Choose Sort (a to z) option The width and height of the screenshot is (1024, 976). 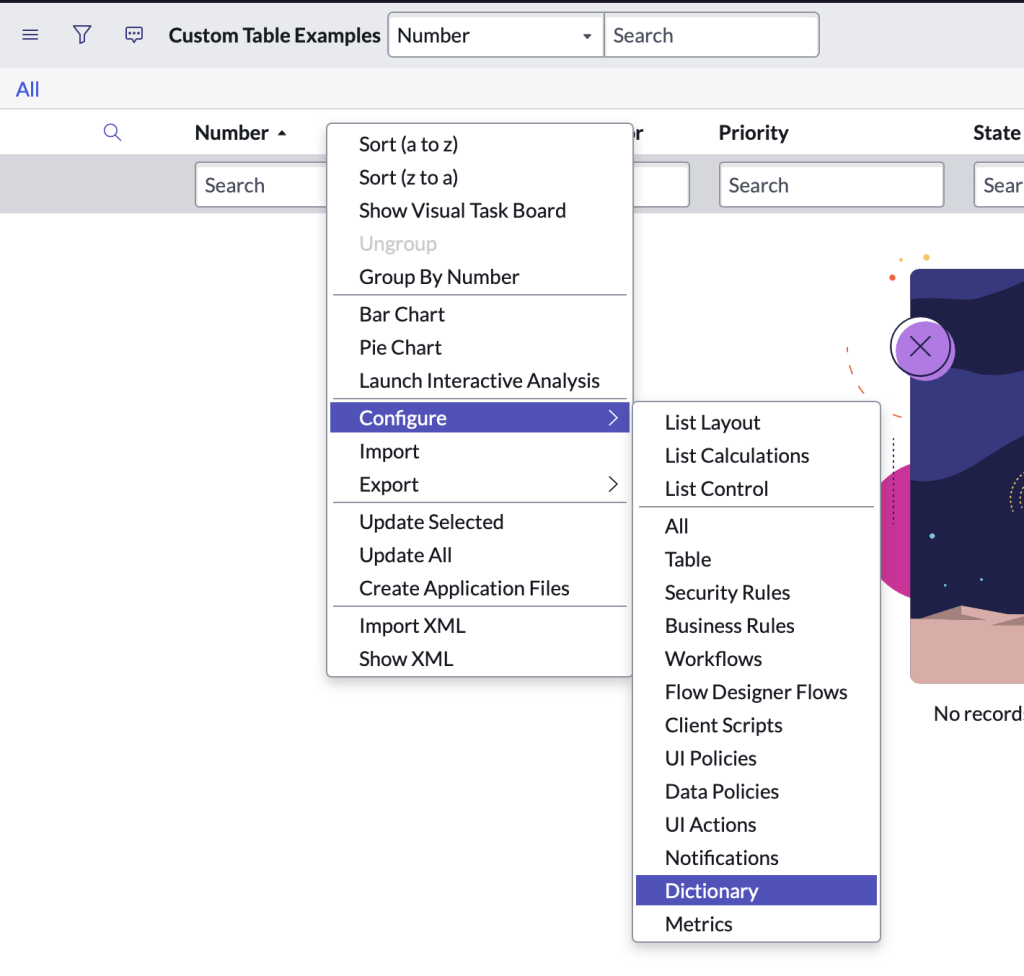[408, 144]
